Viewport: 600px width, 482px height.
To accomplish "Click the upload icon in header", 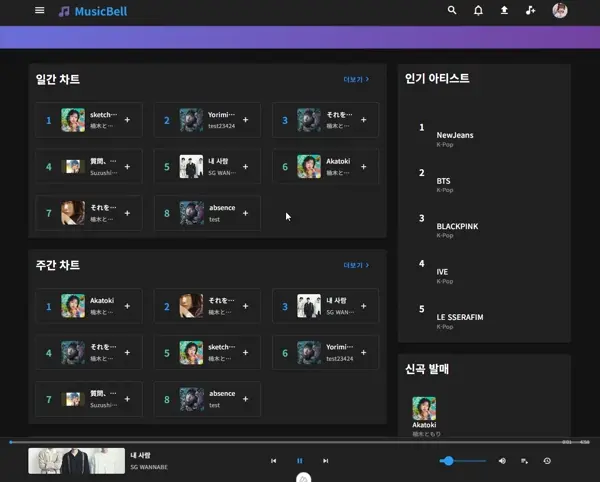I will (x=504, y=10).
